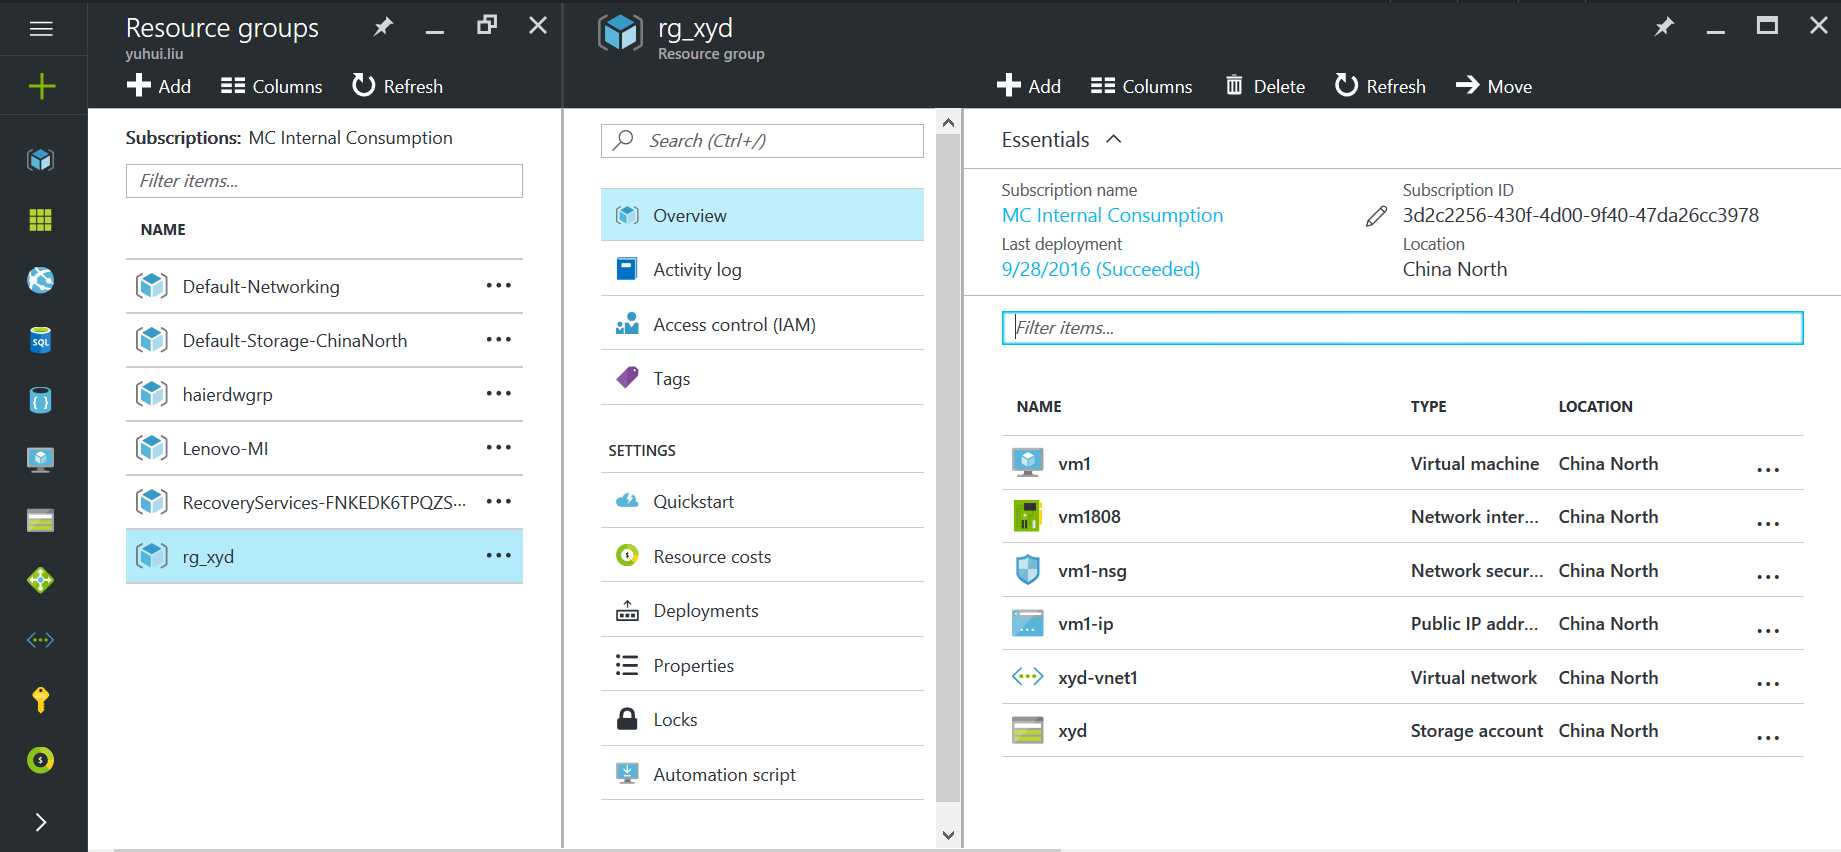Screen dimensions: 1841x852
Task: Open ellipsis menu for rg_xyd group
Action: coord(499,556)
